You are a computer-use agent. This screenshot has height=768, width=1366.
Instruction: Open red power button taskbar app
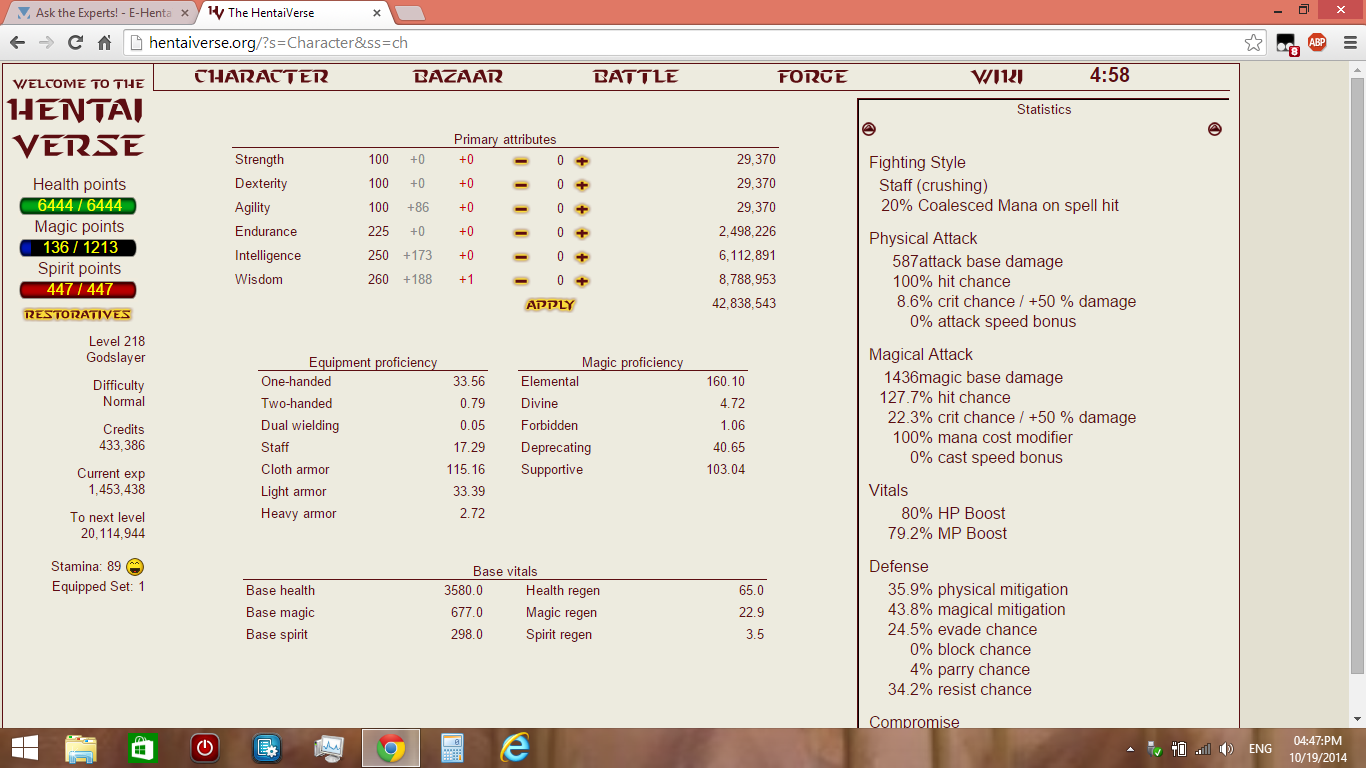pos(205,748)
